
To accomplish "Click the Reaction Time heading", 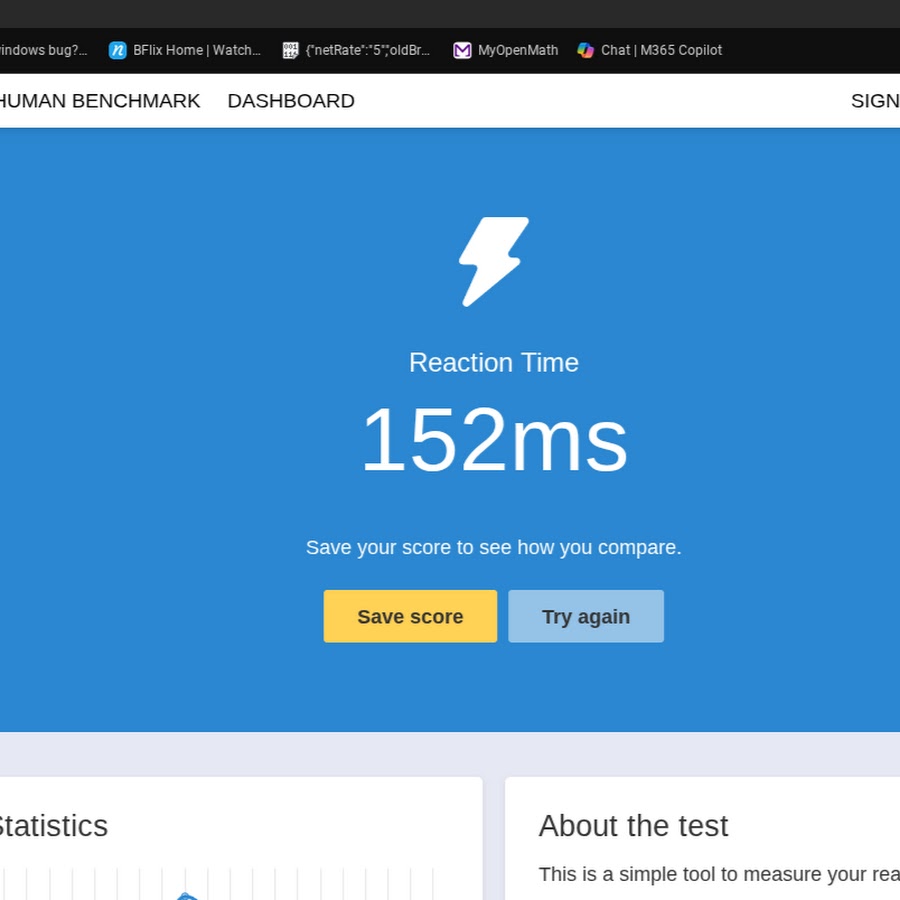I will tap(493, 362).
